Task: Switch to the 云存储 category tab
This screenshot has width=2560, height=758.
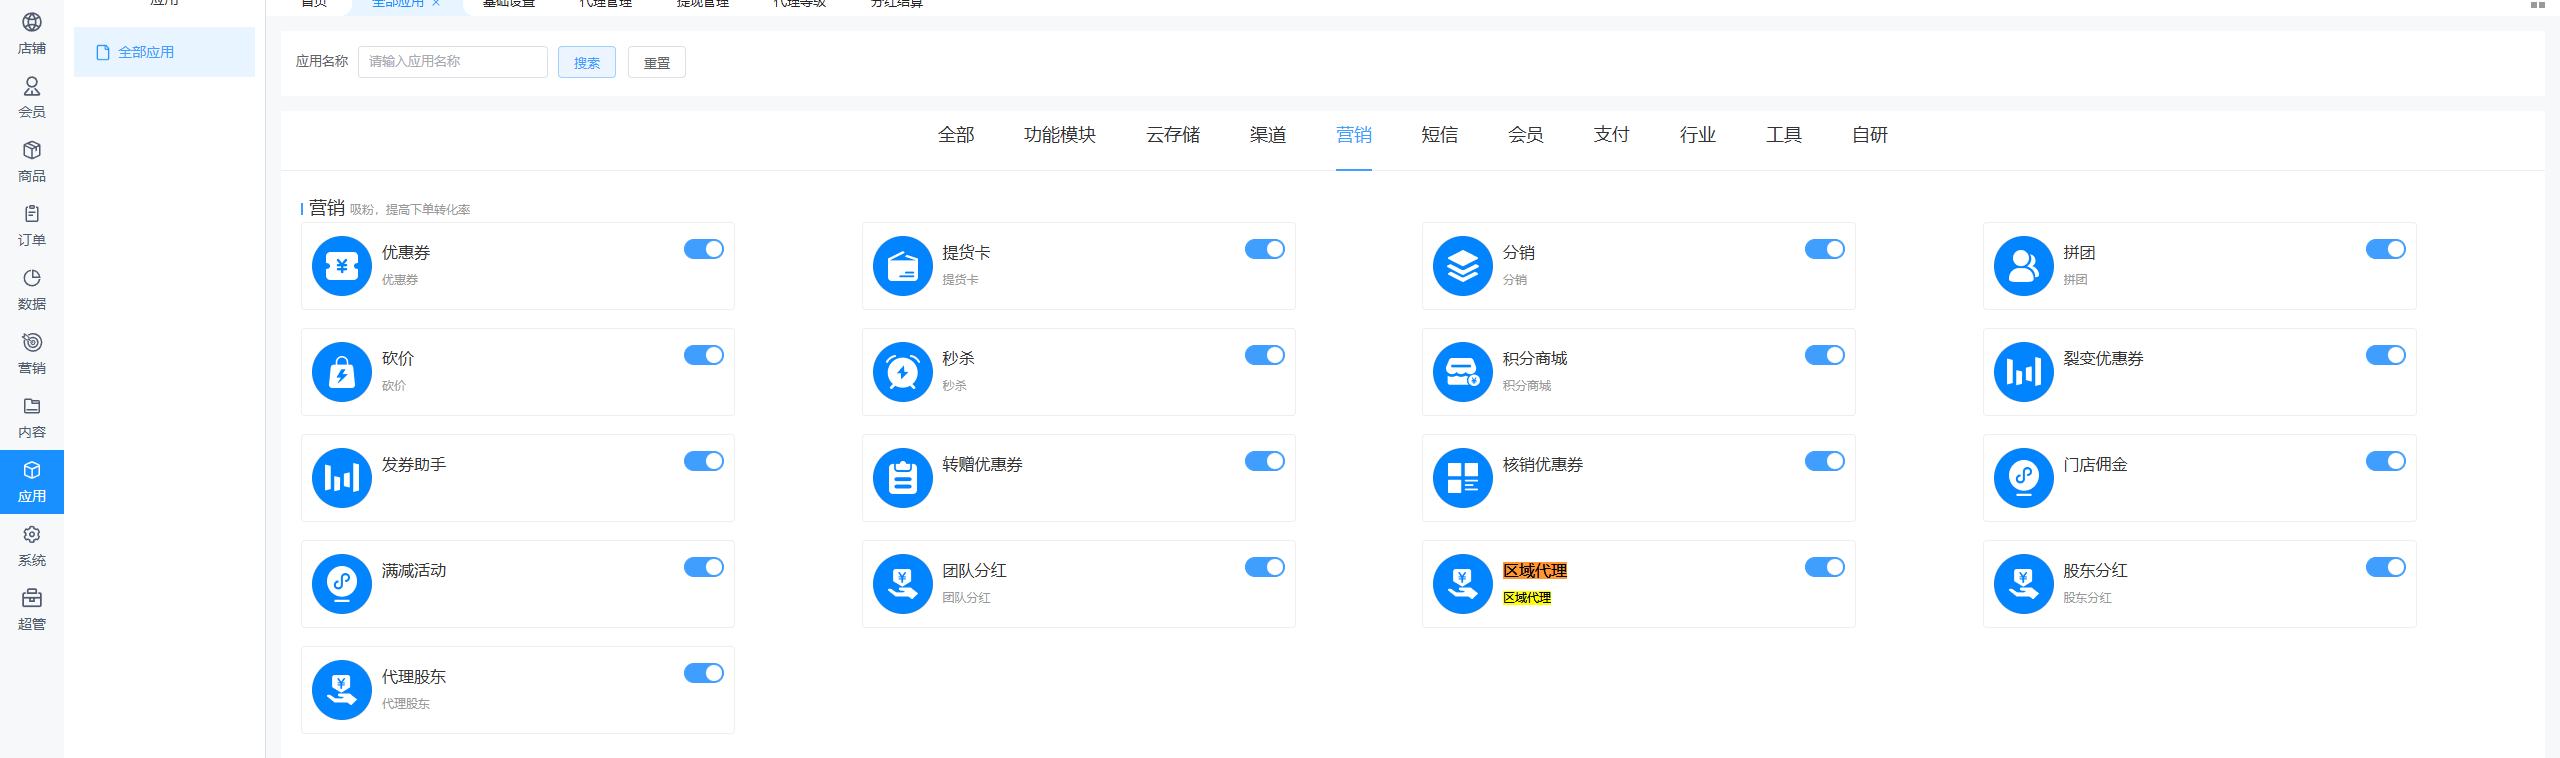Action: pos(1173,135)
